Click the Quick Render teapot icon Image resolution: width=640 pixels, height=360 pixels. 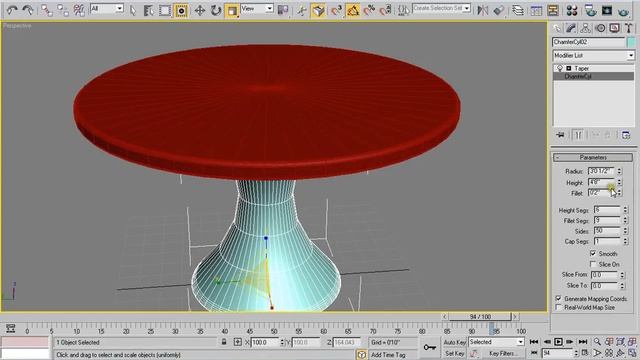pos(623,11)
